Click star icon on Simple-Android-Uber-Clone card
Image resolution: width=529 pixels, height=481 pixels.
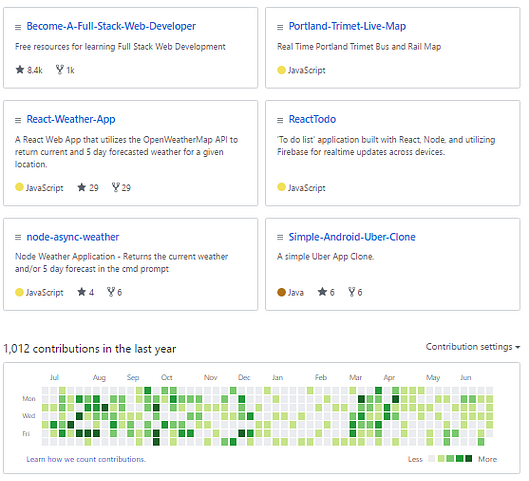coord(322,292)
